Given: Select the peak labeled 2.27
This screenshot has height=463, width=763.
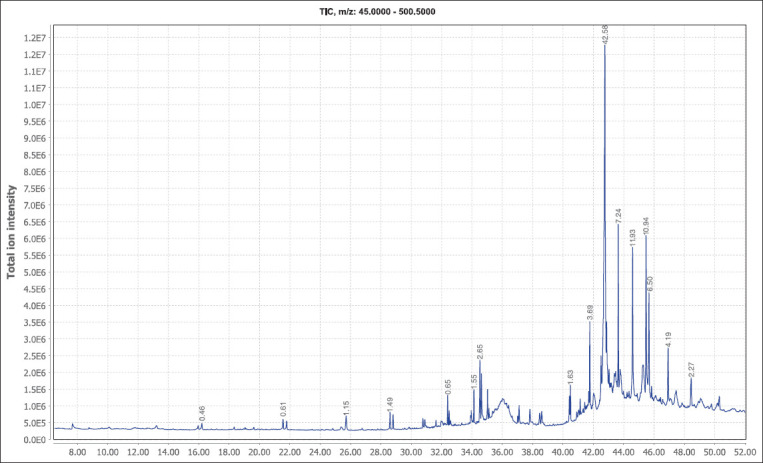Looking at the screenshot, I should tap(691, 370).
